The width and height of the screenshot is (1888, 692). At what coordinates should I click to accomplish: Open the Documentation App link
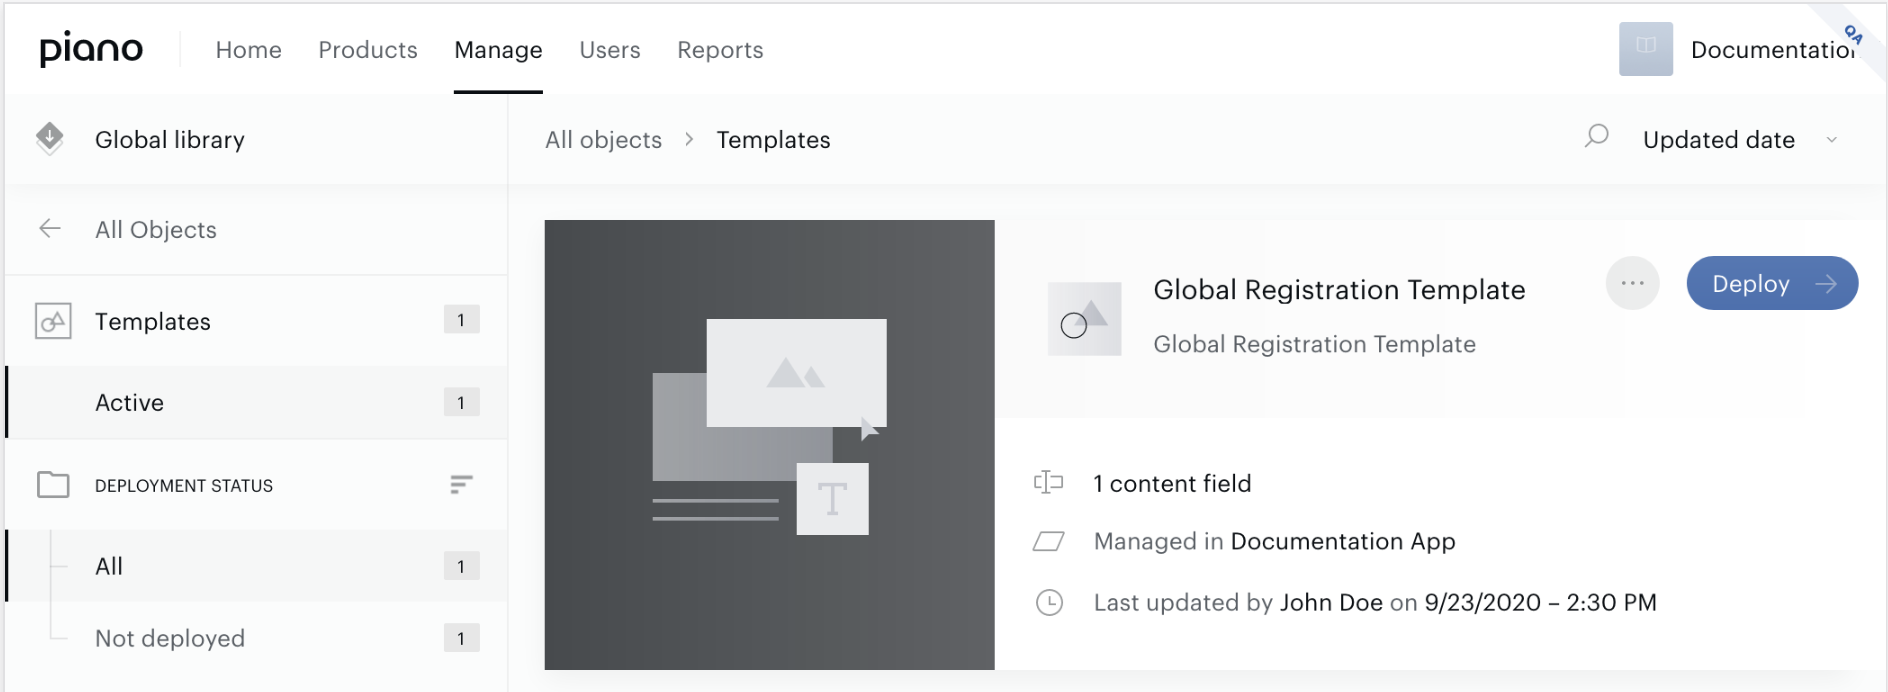(x=1343, y=541)
